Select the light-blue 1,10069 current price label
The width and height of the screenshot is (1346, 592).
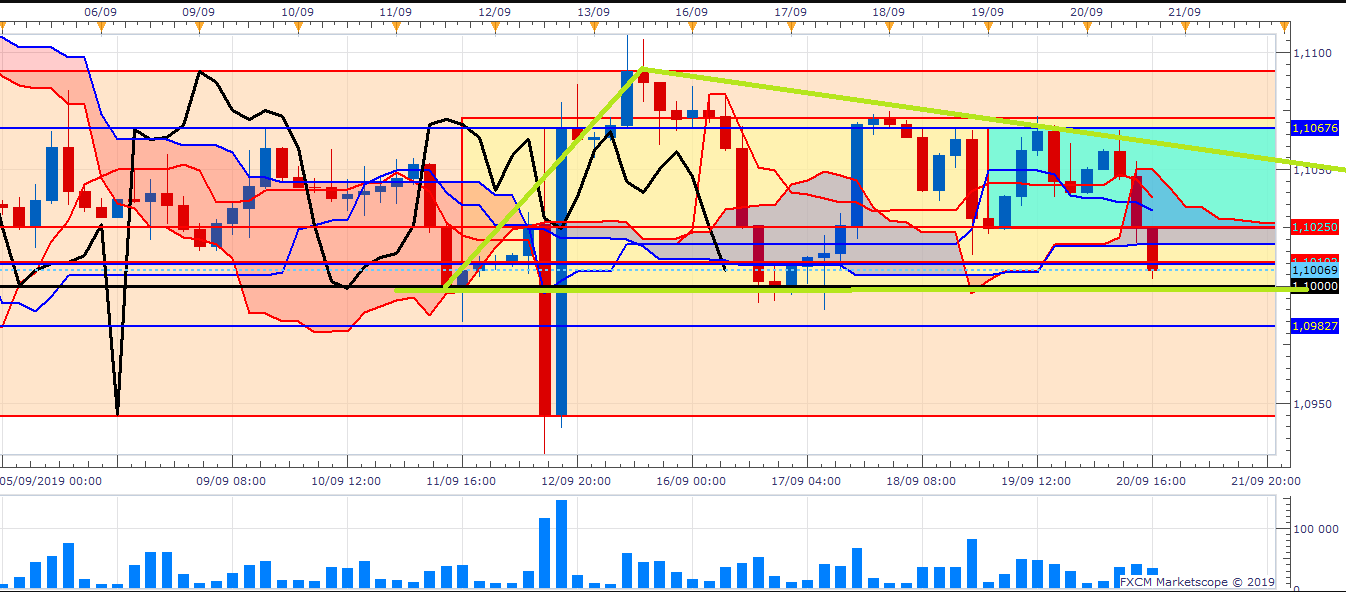[1315, 270]
